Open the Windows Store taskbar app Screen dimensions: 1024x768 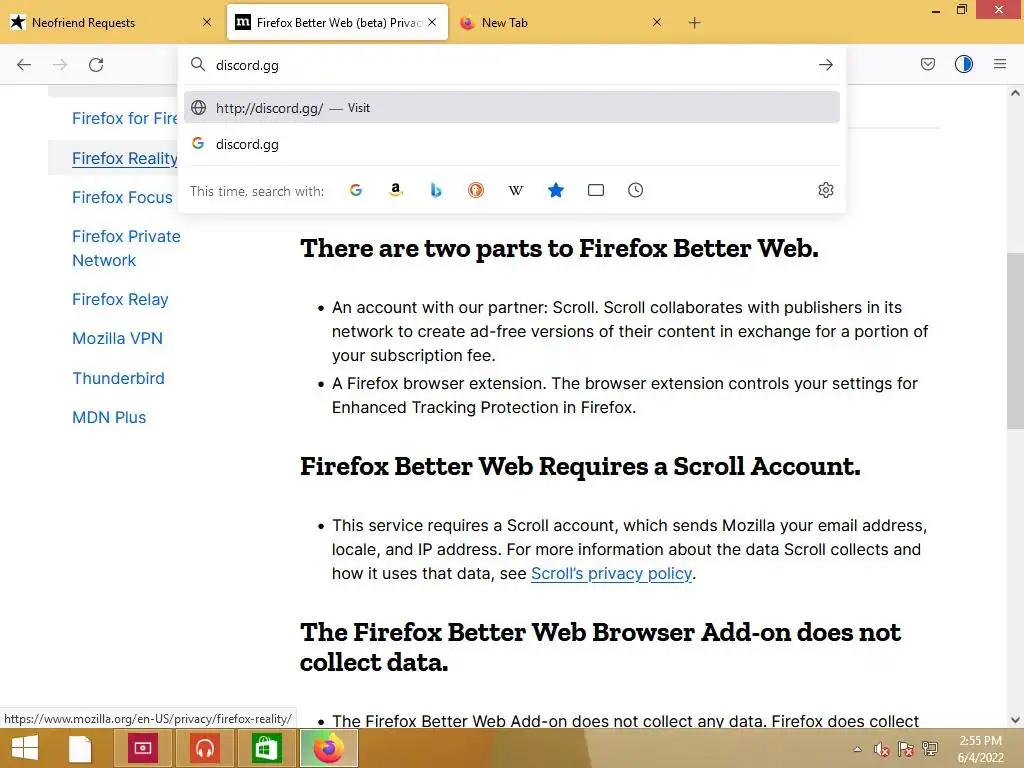pos(266,748)
